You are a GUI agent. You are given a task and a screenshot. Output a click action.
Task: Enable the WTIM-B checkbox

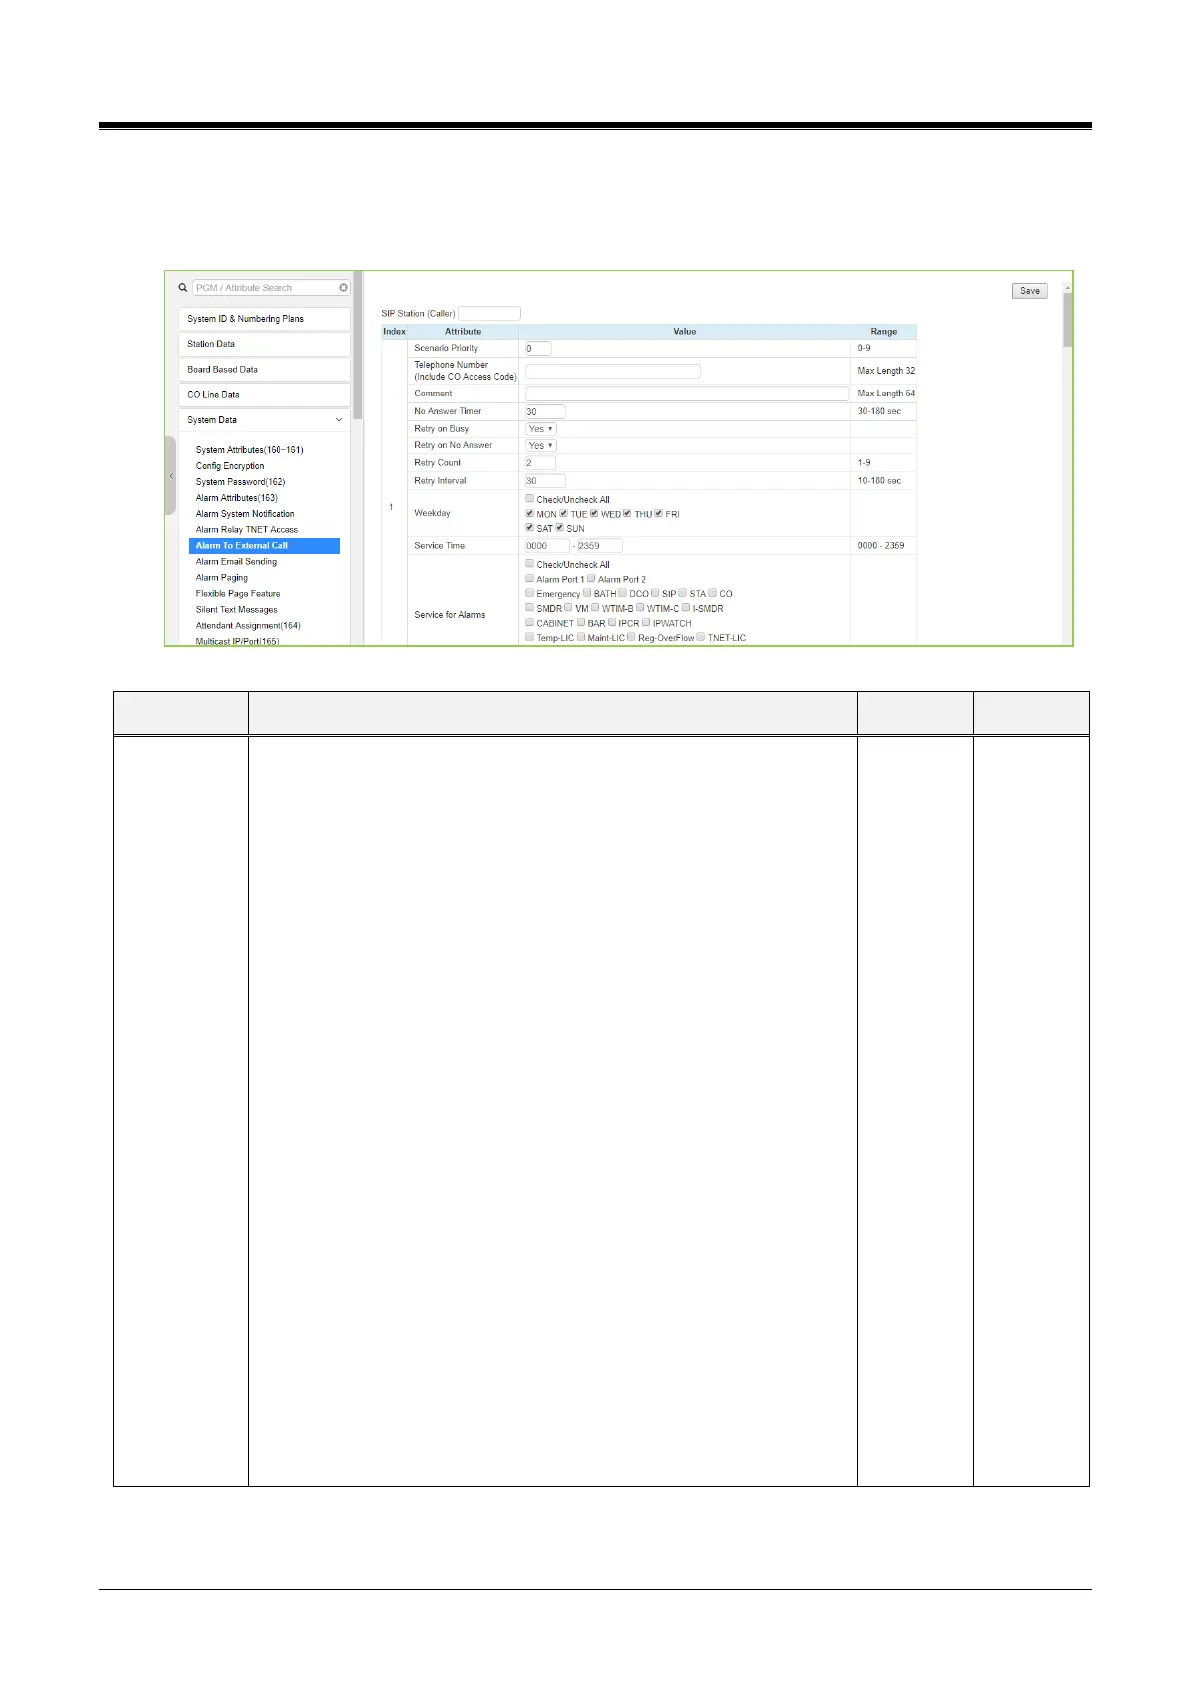(x=595, y=608)
